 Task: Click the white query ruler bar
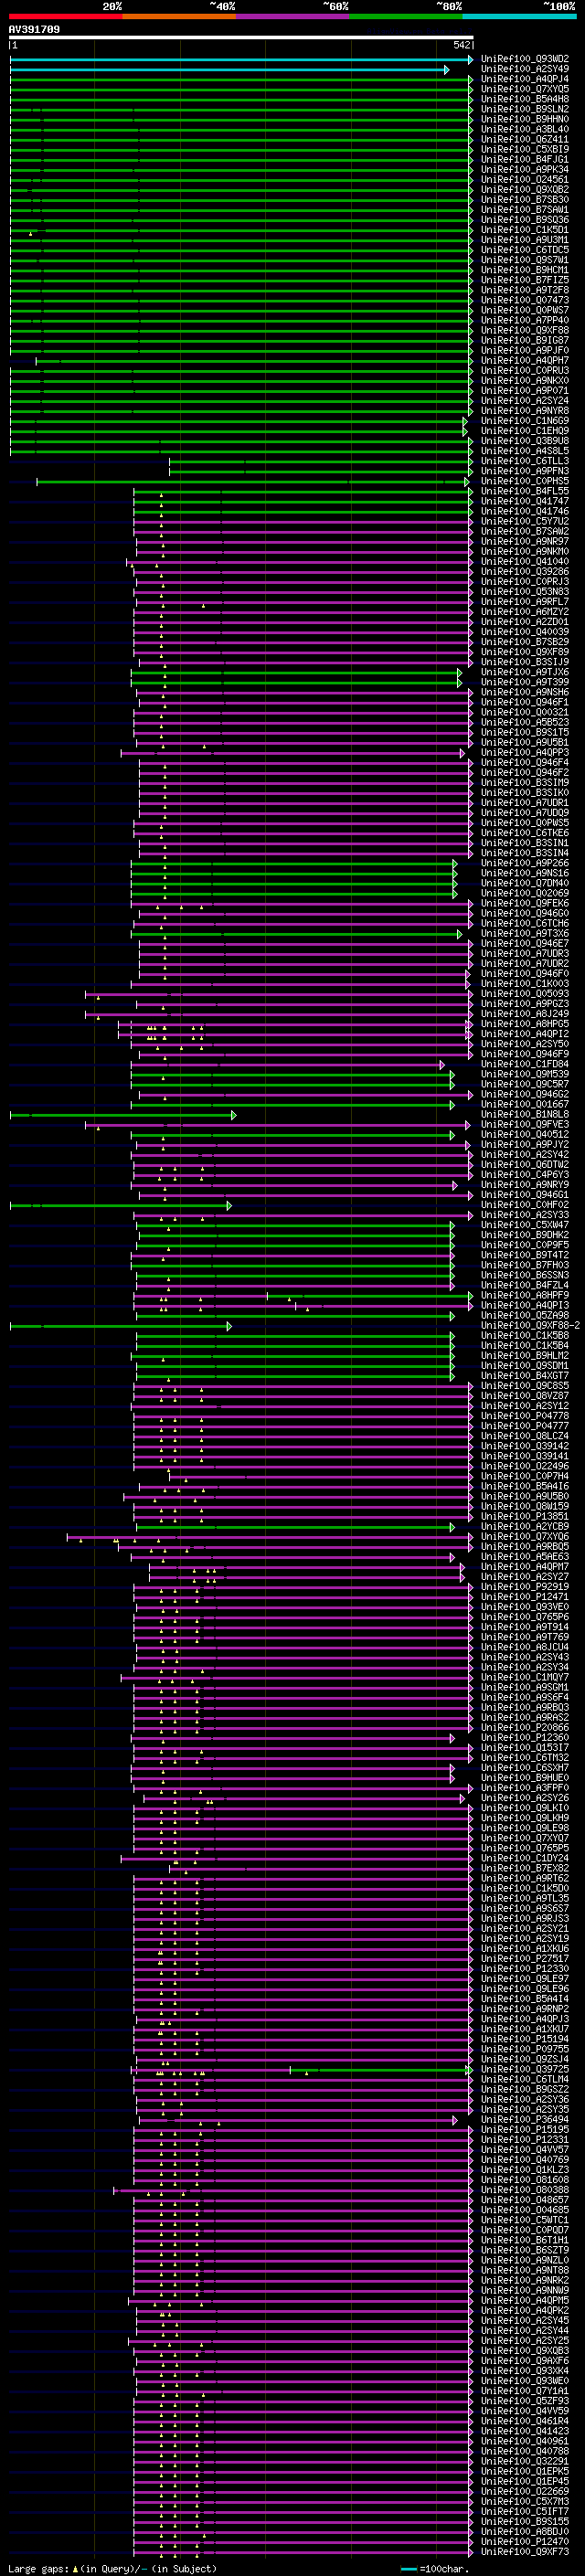click(241, 38)
